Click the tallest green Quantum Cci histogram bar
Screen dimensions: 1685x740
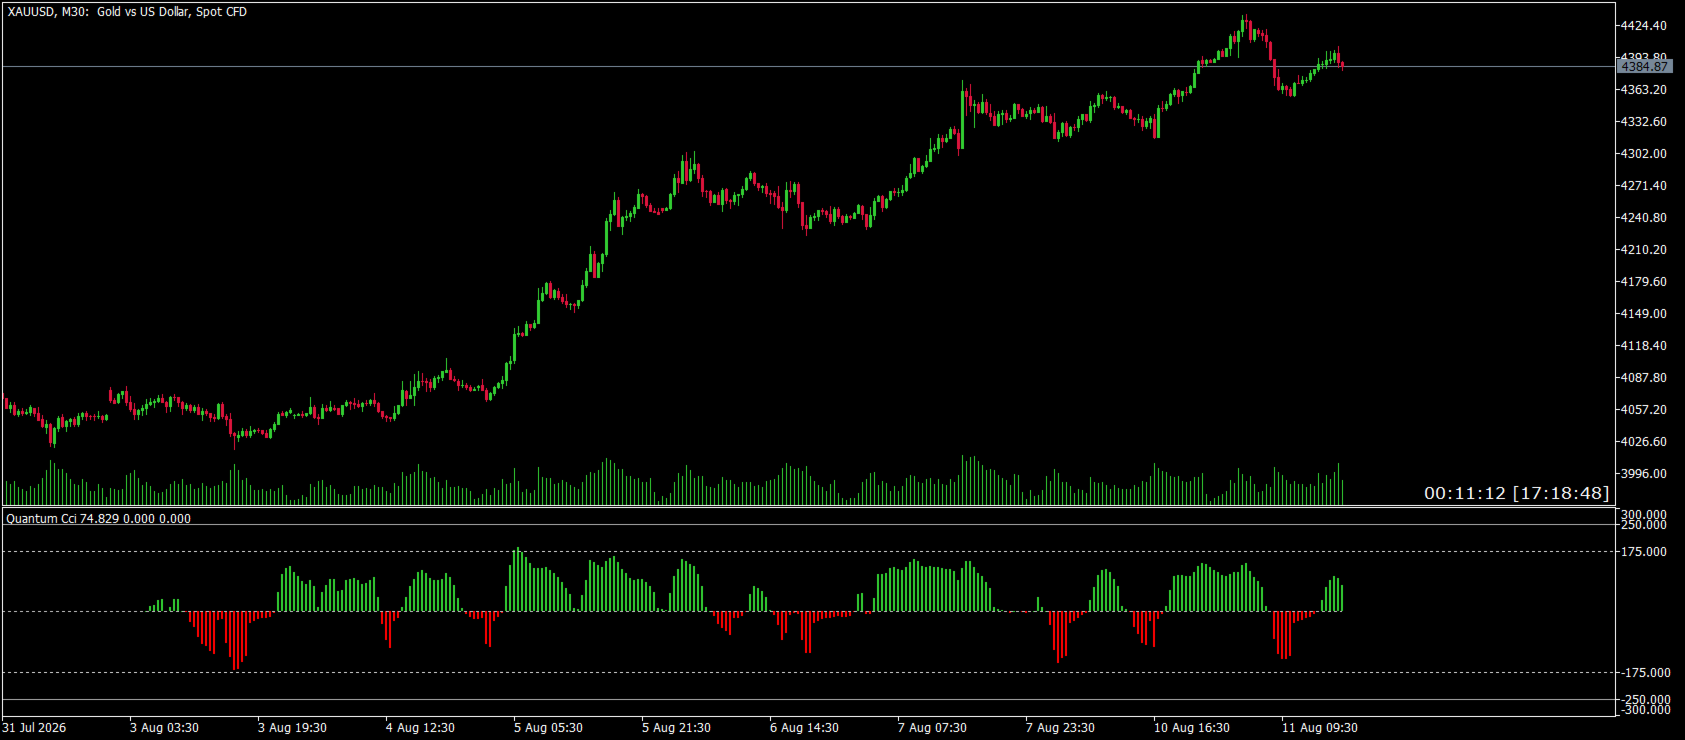pyautogui.click(x=517, y=580)
